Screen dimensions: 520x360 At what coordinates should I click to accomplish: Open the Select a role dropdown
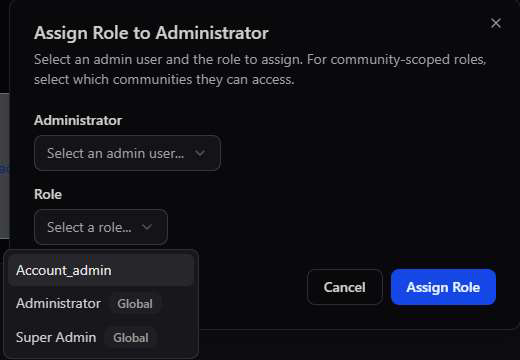coord(101,227)
